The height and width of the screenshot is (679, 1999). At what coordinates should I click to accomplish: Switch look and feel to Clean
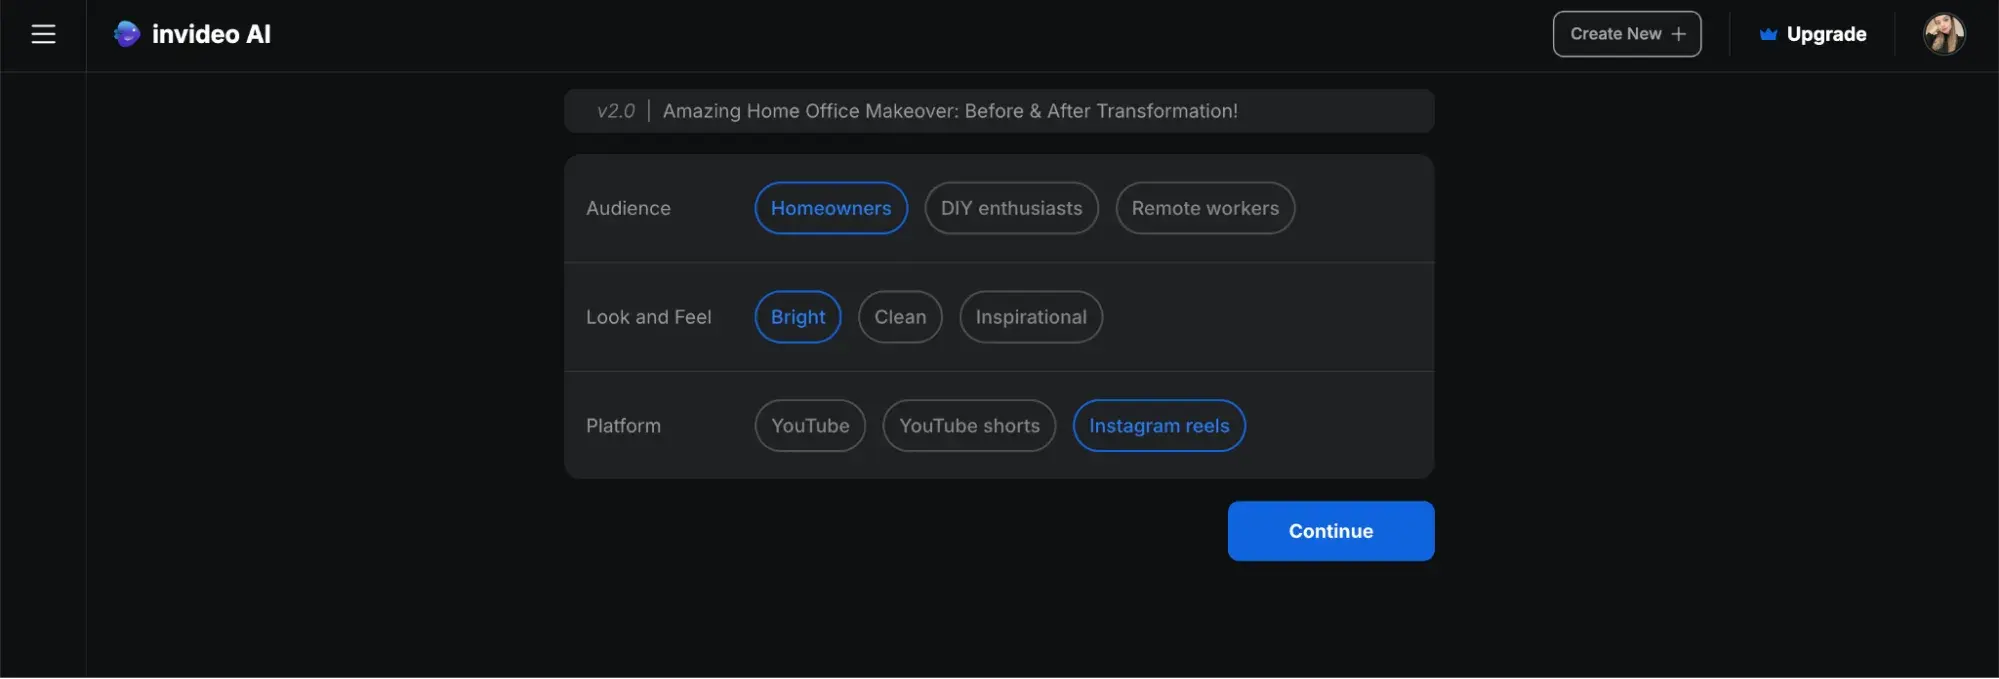900,317
